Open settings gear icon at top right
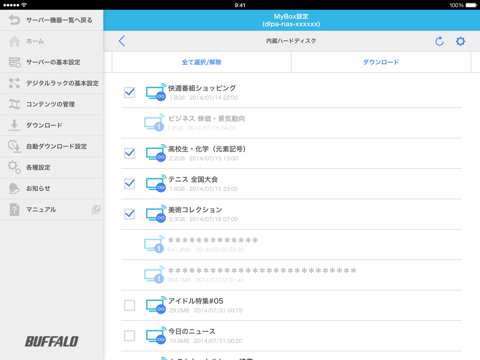 tap(460, 41)
